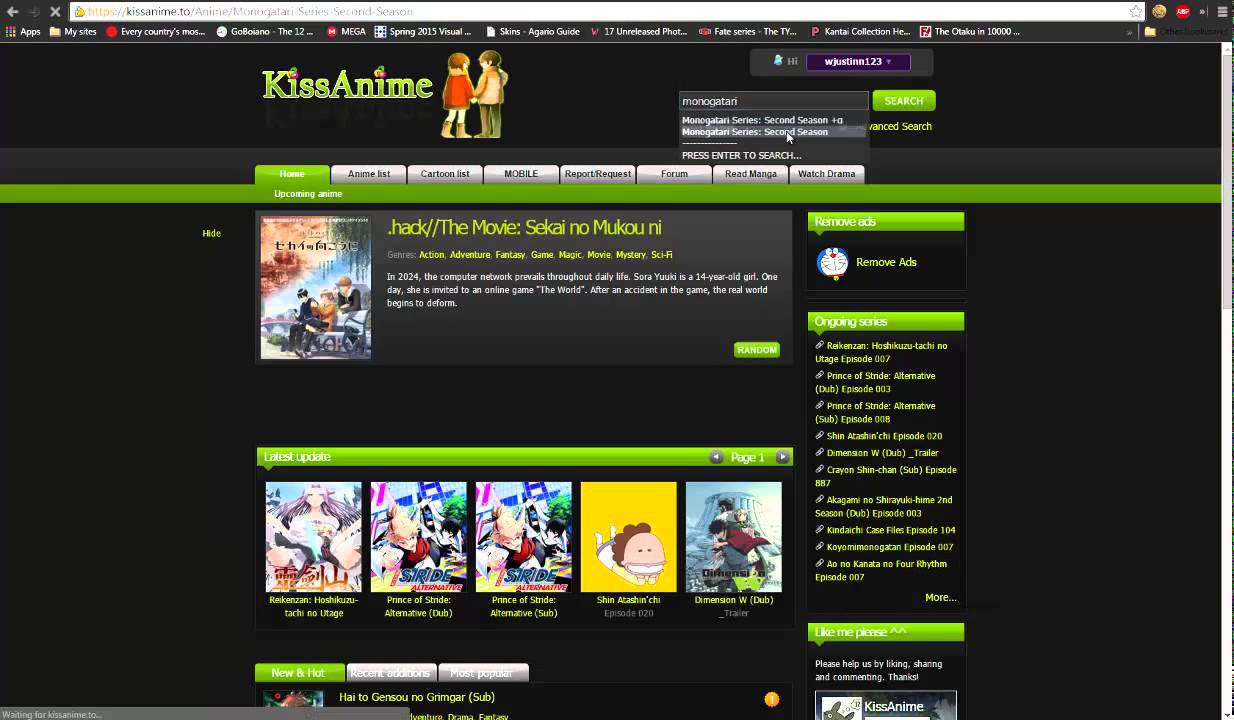Click the green SEARCH button
Image resolution: width=1234 pixels, height=720 pixels.
pos(904,101)
